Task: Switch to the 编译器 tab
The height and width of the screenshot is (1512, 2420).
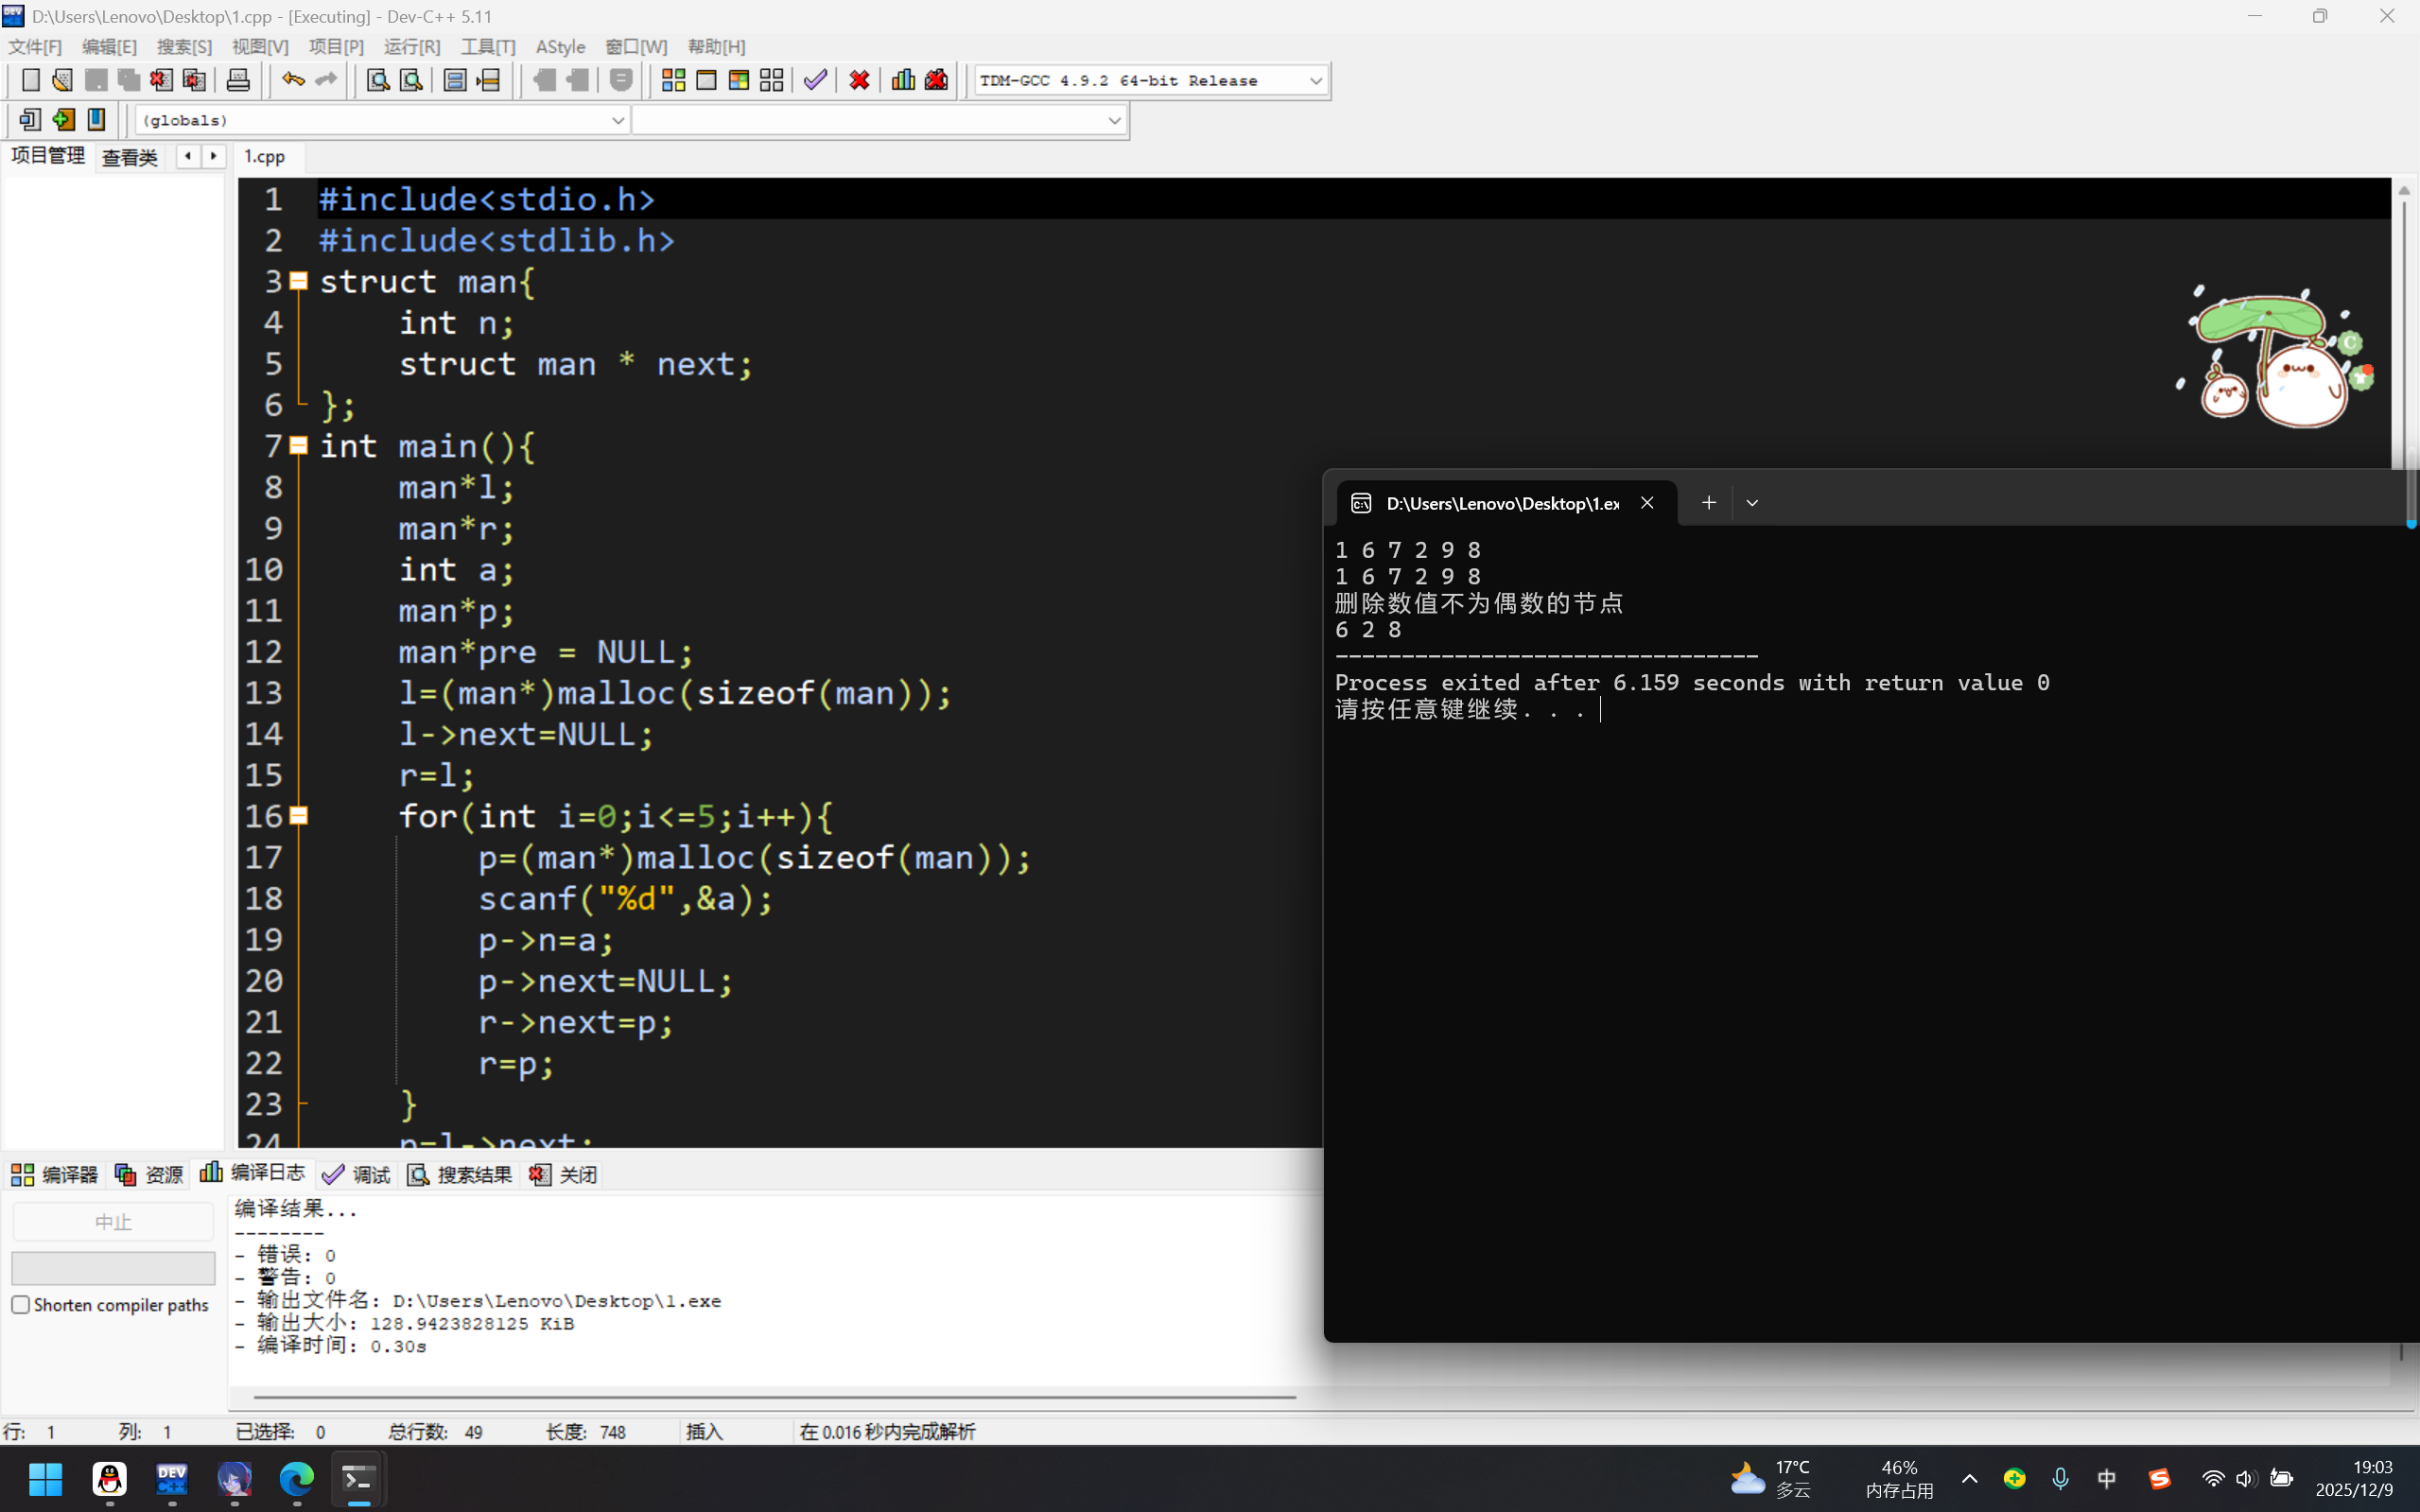Action: (x=55, y=1174)
